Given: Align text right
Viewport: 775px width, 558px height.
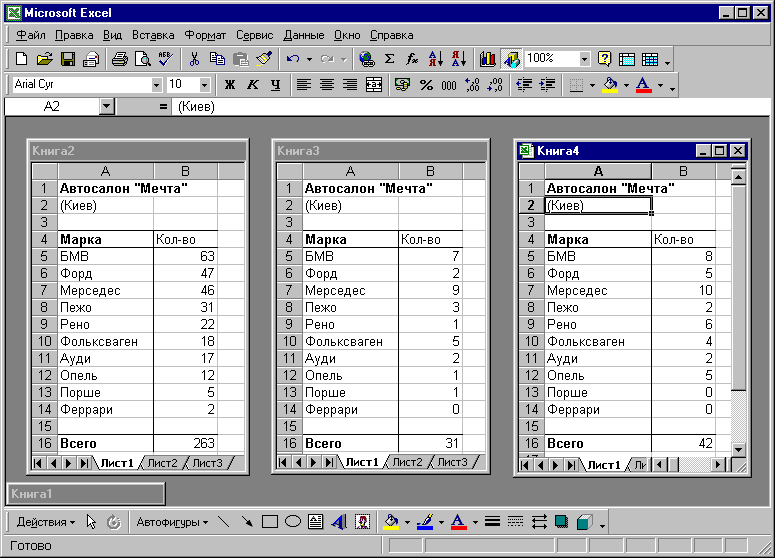Looking at the screenshot, I should (x=350, y=85).
